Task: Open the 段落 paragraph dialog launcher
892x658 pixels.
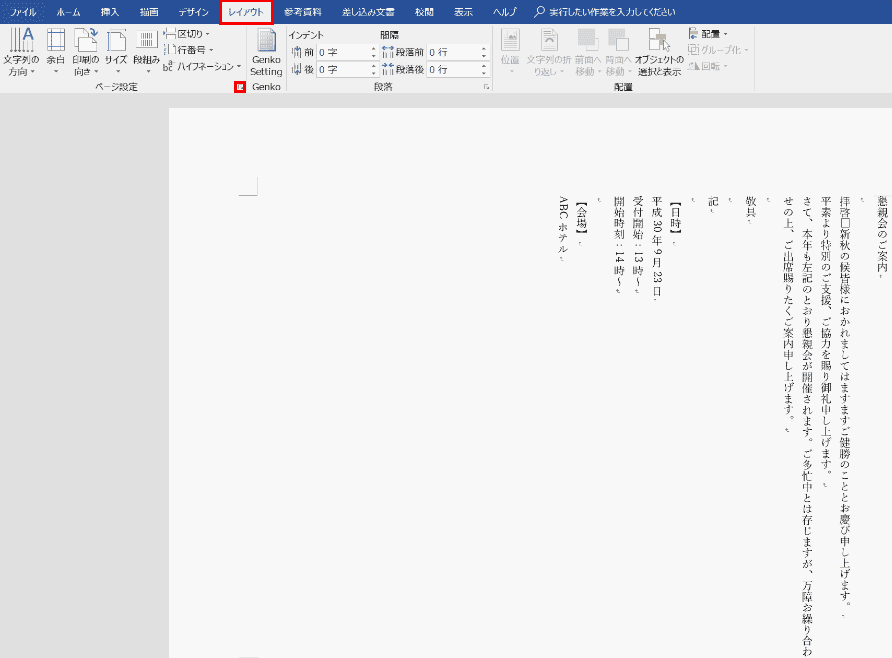Action: click(487, 87)
